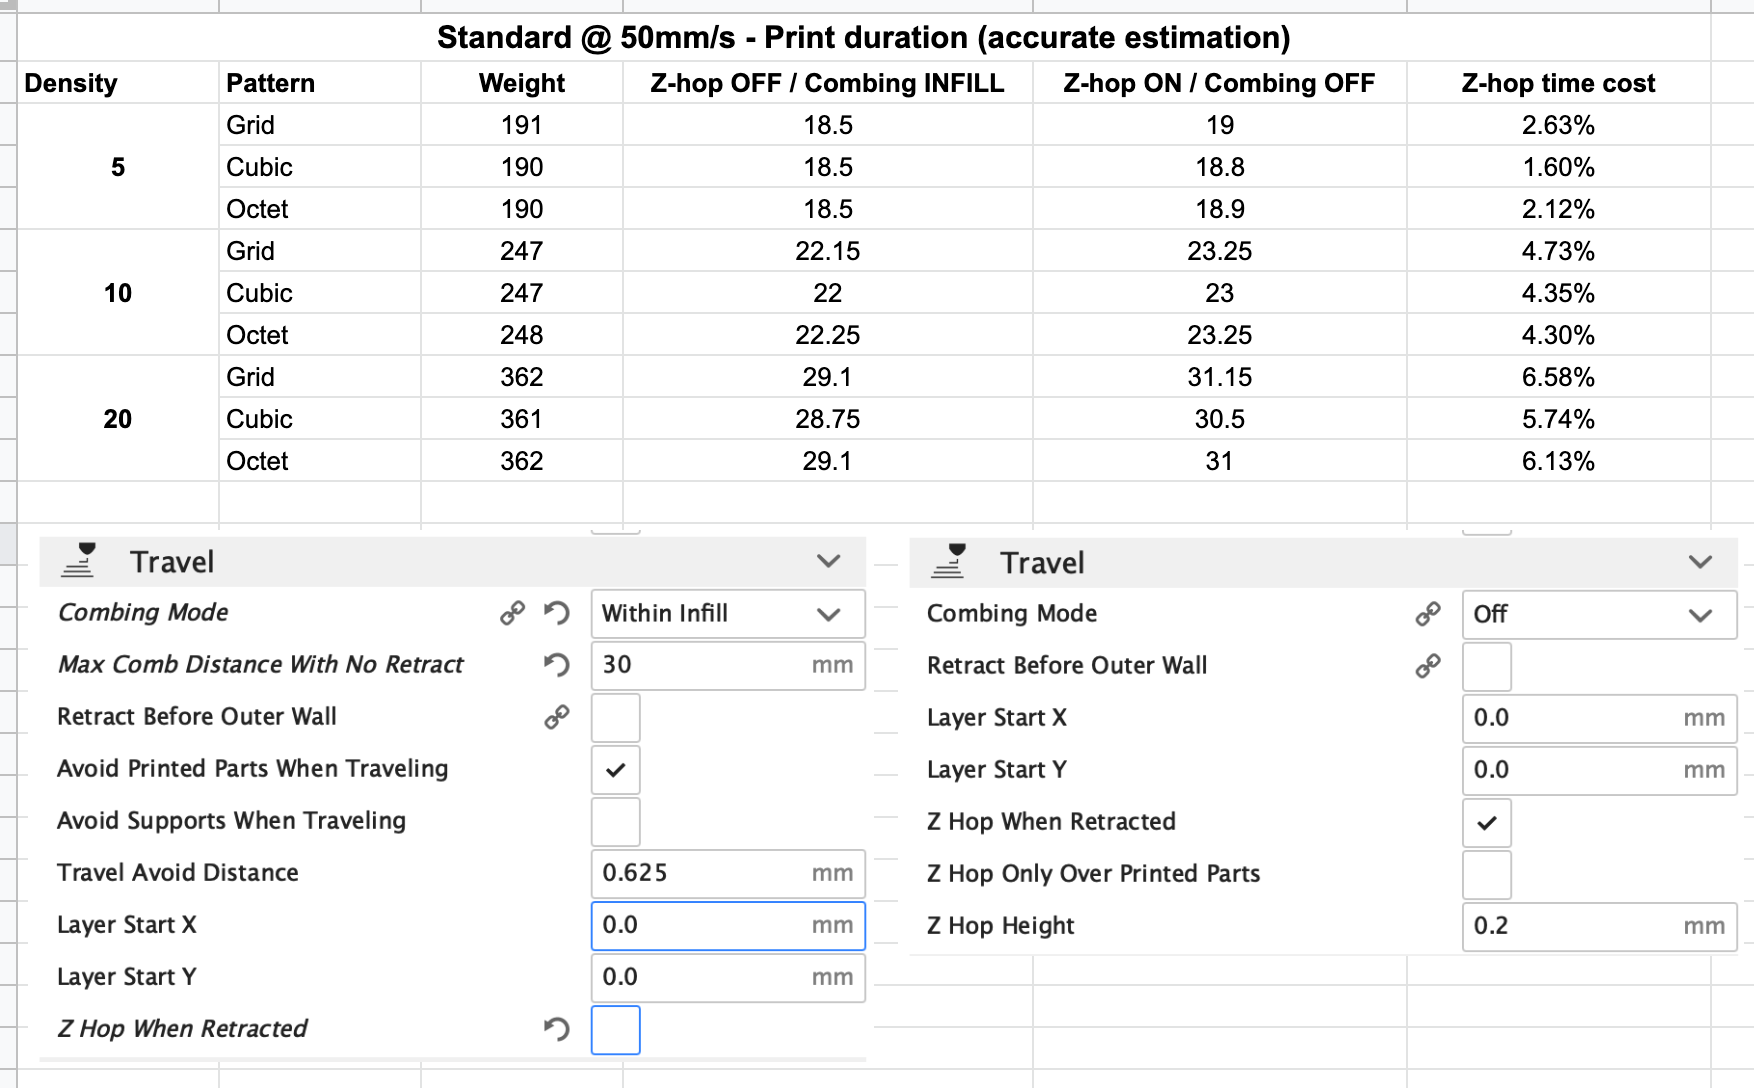Viewport: 1754px width, 1088px height.
Task: Select time cost cell 6.58%
Action: coord(1558,377)
